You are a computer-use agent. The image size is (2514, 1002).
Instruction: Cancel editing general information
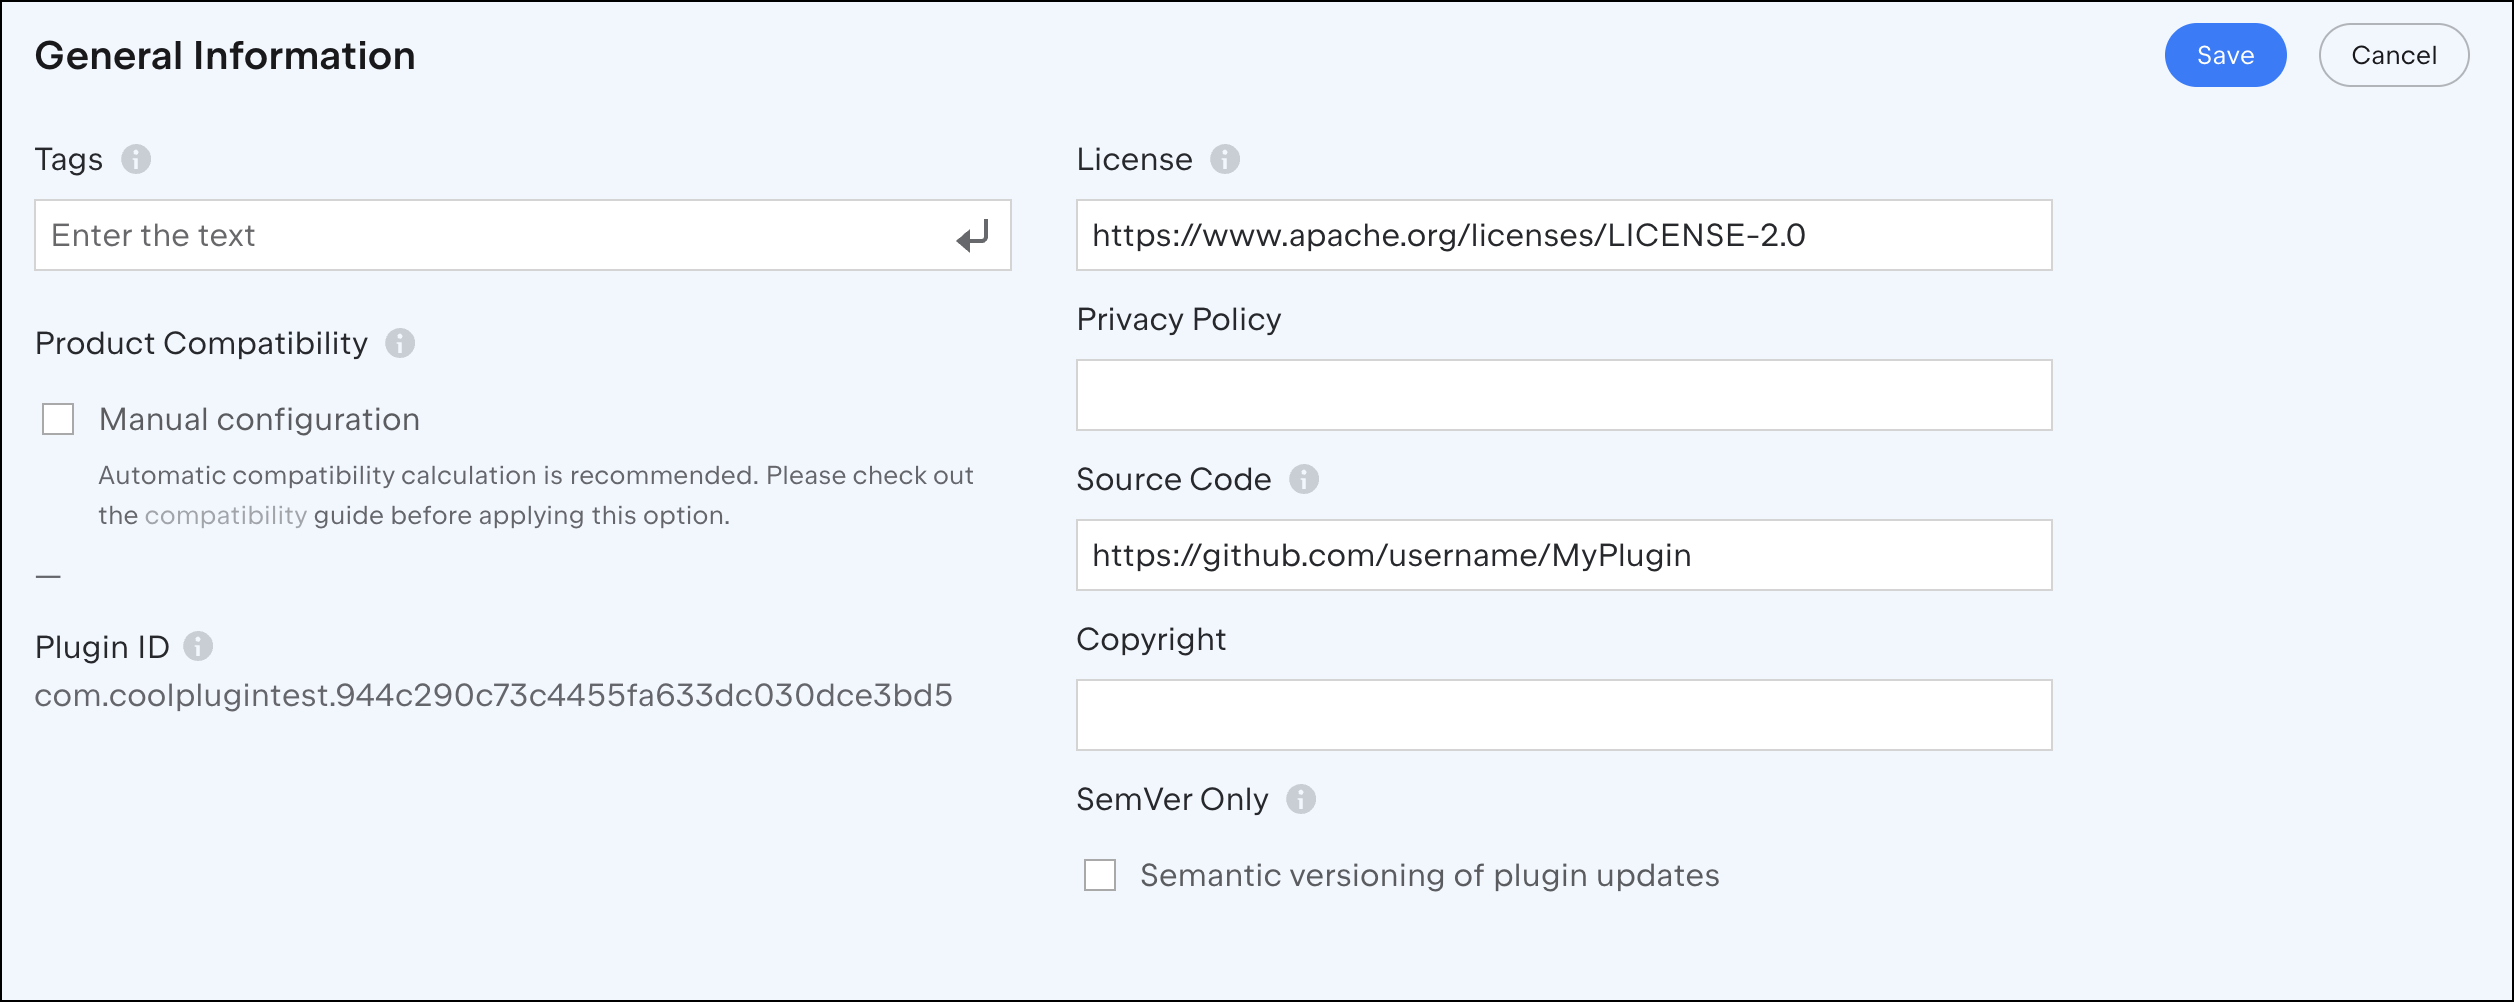pyautogui.click(x=2394, y=55)
